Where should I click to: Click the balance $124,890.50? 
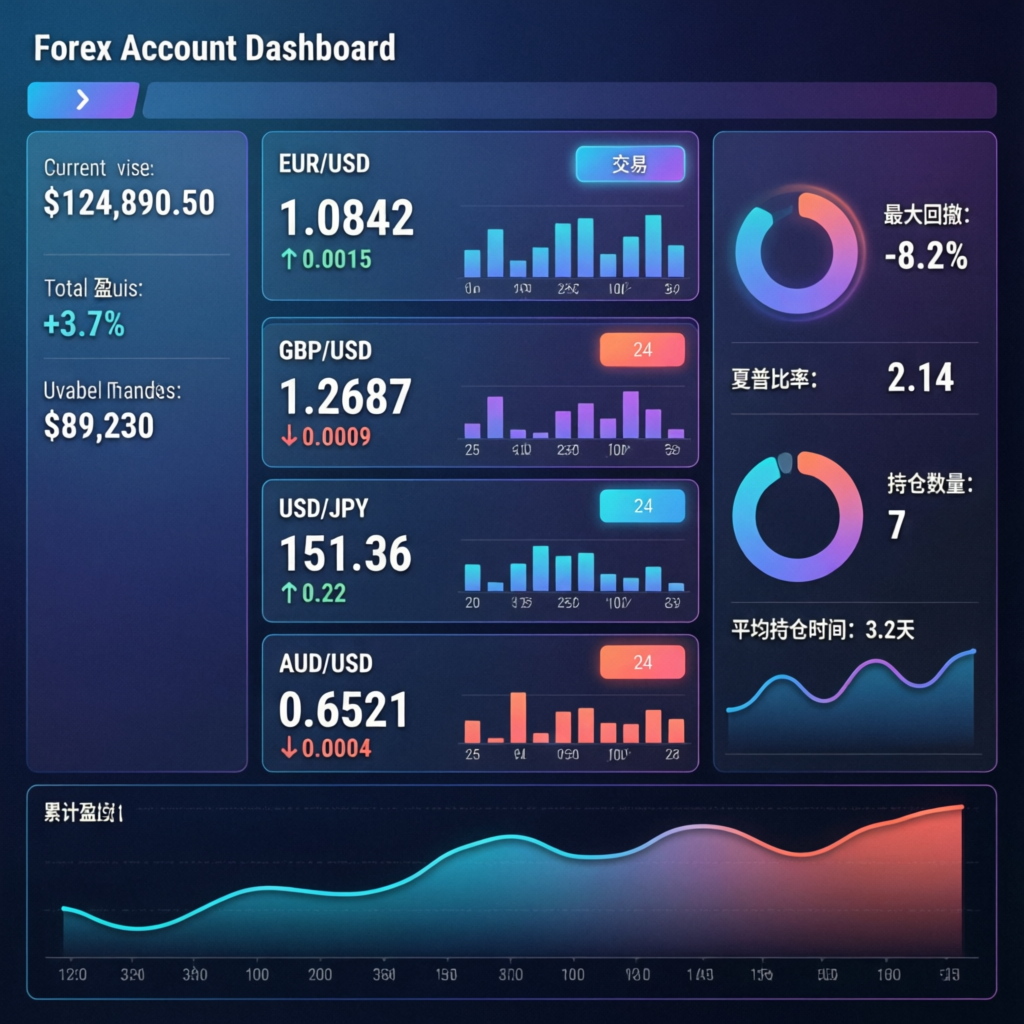click(x=129, y=202)
